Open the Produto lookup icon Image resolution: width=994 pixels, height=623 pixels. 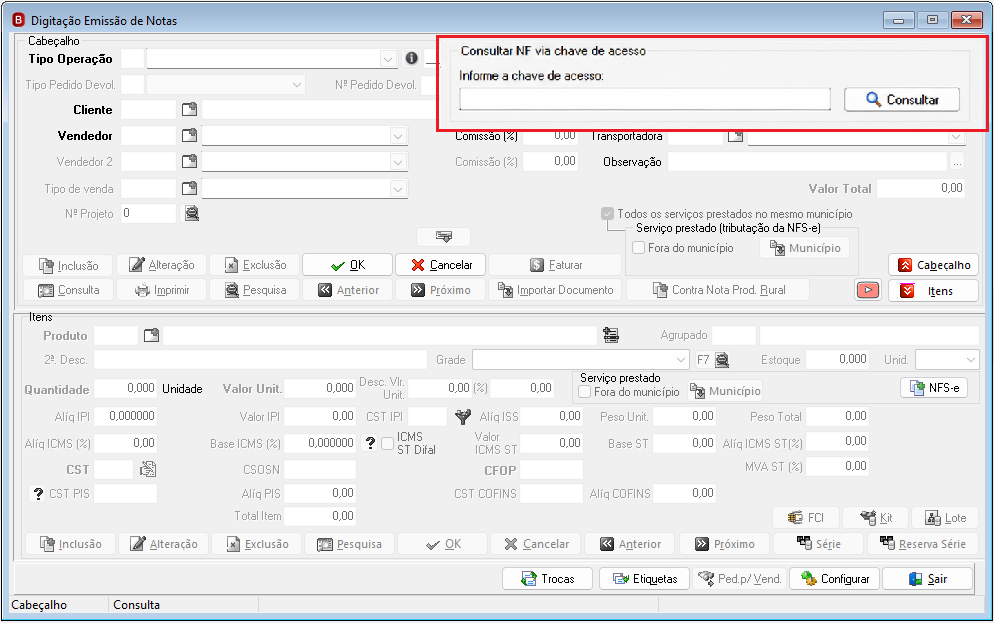[151, 335]
